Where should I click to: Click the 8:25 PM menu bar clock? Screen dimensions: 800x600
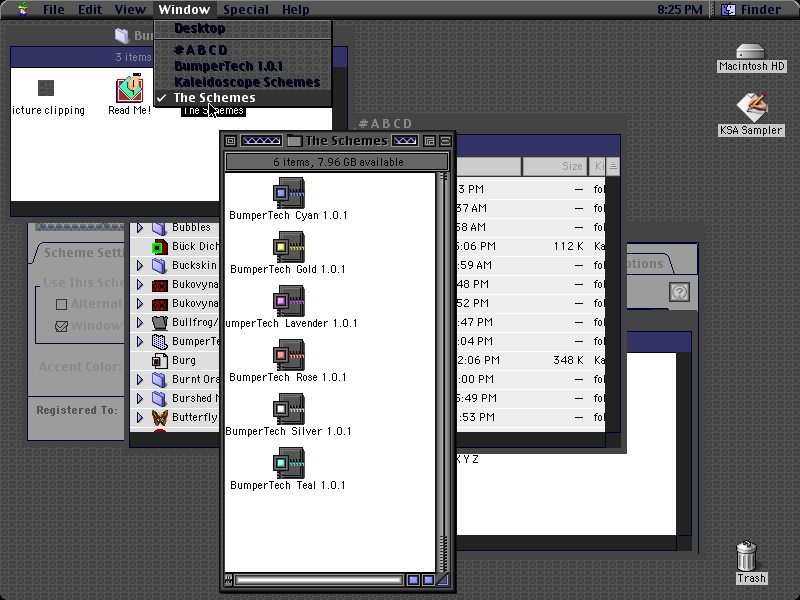679,9
